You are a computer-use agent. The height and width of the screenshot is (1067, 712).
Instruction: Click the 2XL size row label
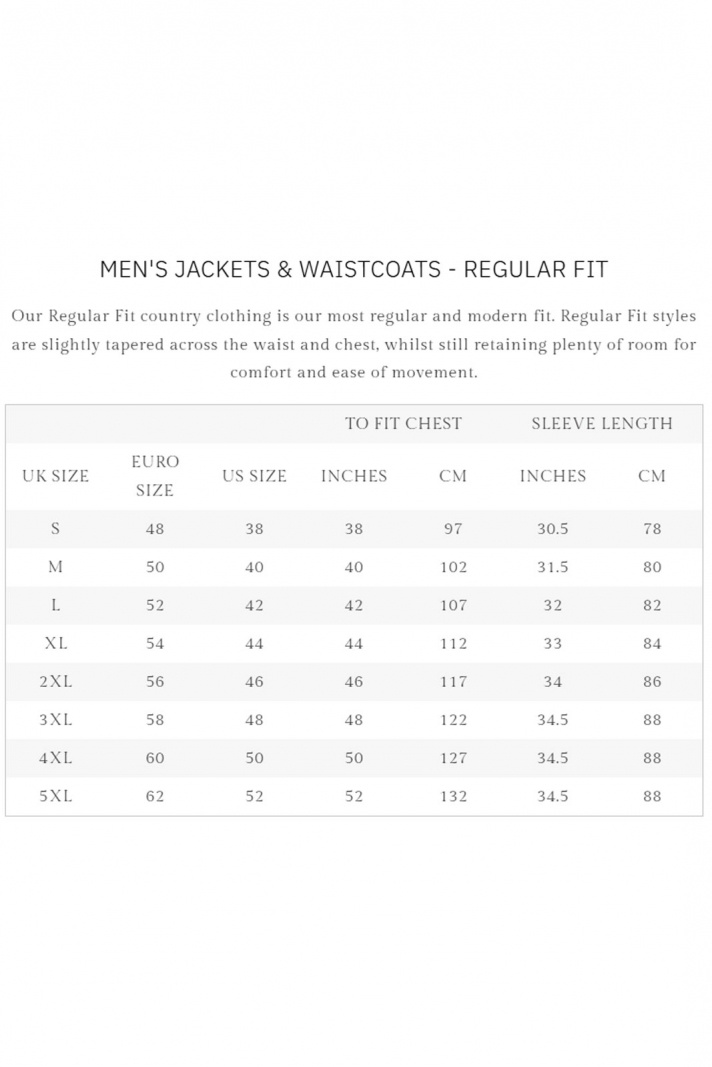[56, 681]
